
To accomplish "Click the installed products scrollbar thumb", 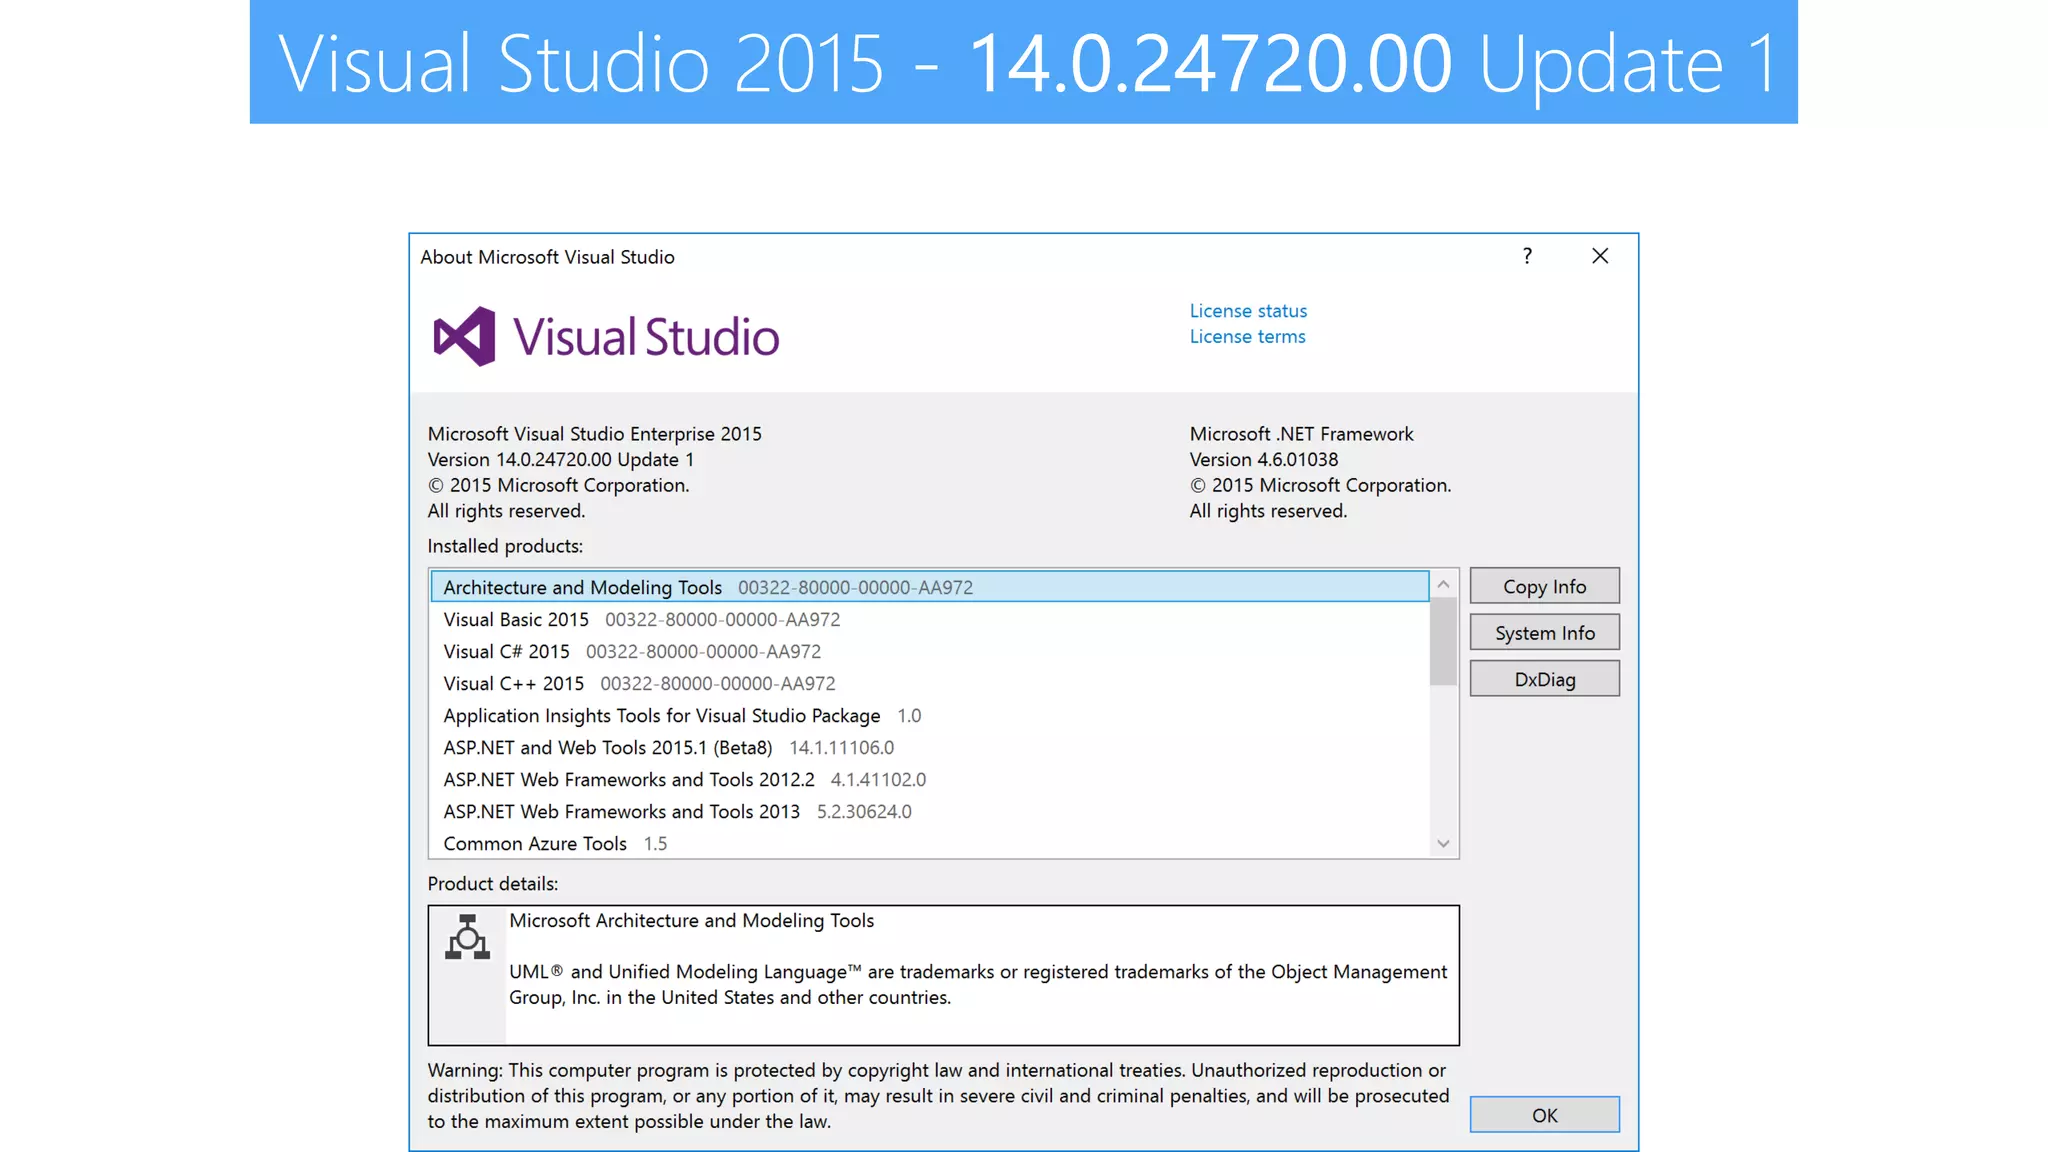I will (x=1442, y=641).
